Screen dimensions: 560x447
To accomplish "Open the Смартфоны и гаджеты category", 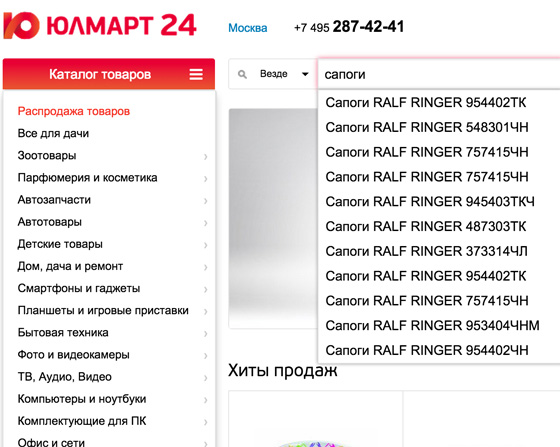I will [x=79, y=288].
